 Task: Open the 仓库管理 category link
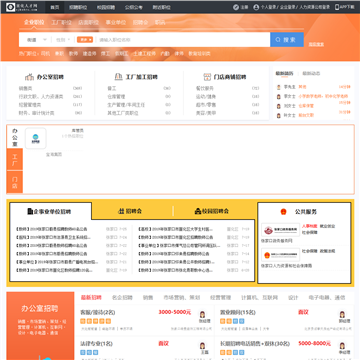[116, 97]
